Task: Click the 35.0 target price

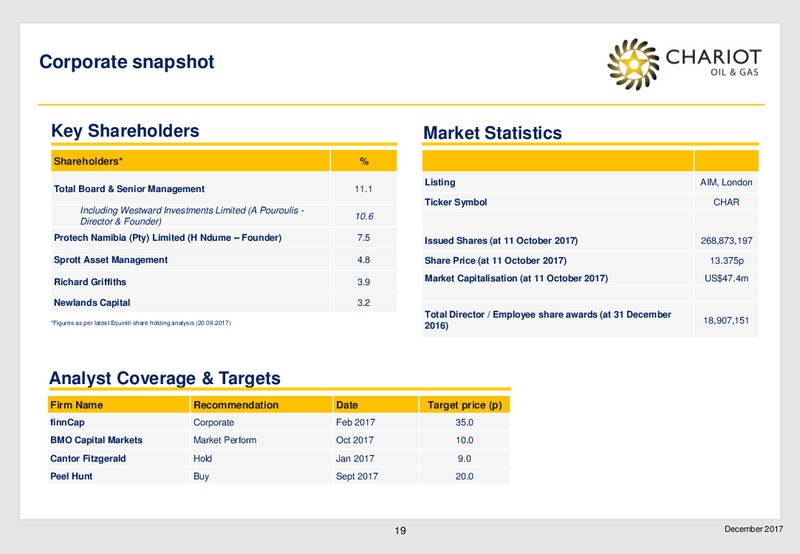Action: [x=464, y=422]
